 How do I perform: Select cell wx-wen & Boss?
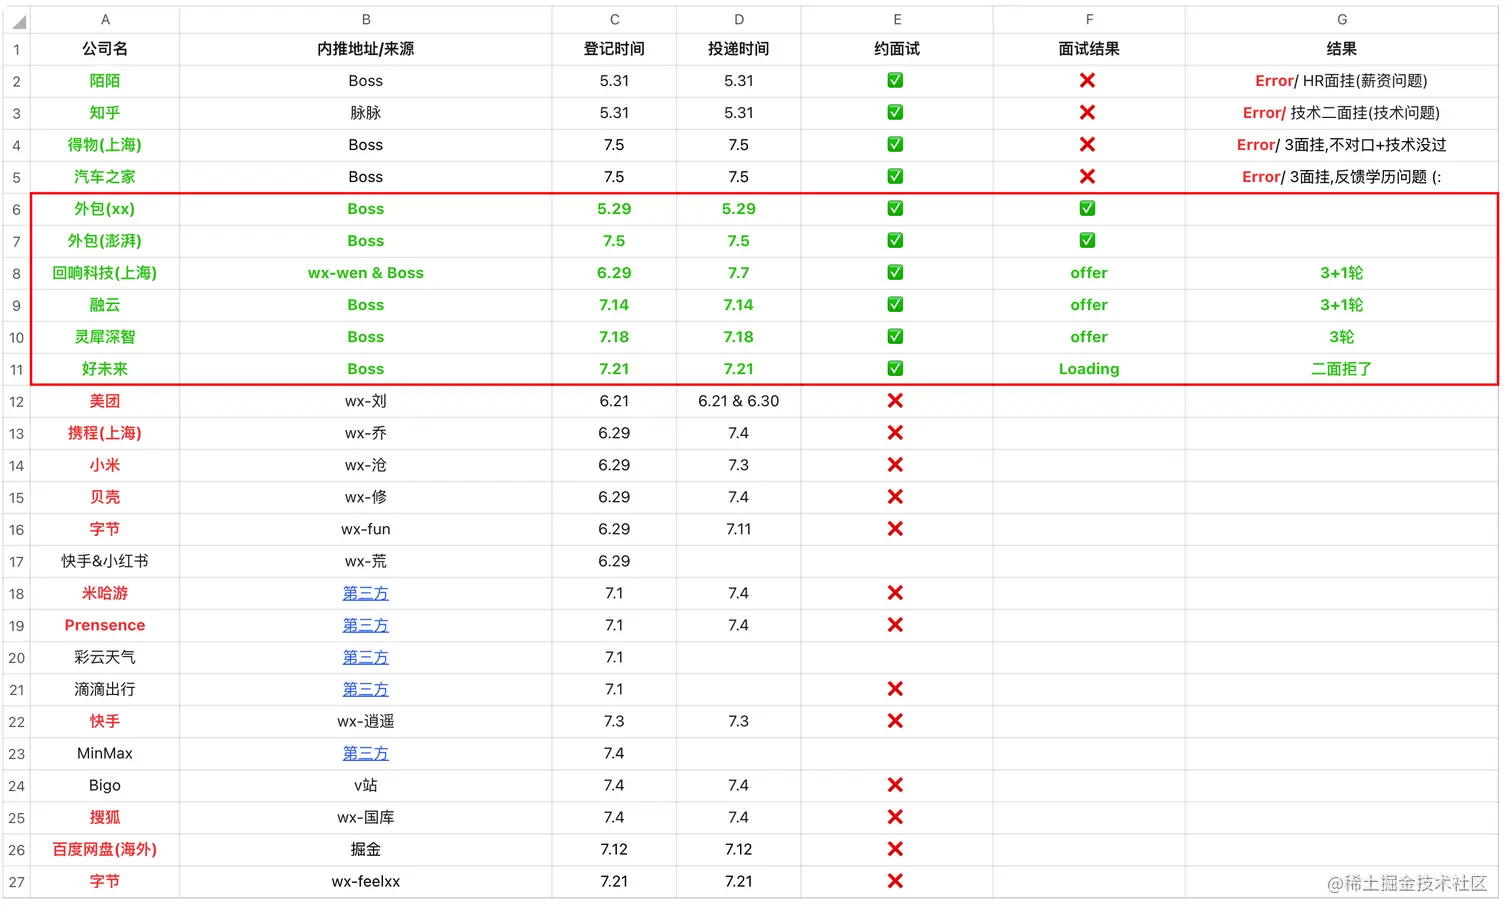click(x=366, y=273)
